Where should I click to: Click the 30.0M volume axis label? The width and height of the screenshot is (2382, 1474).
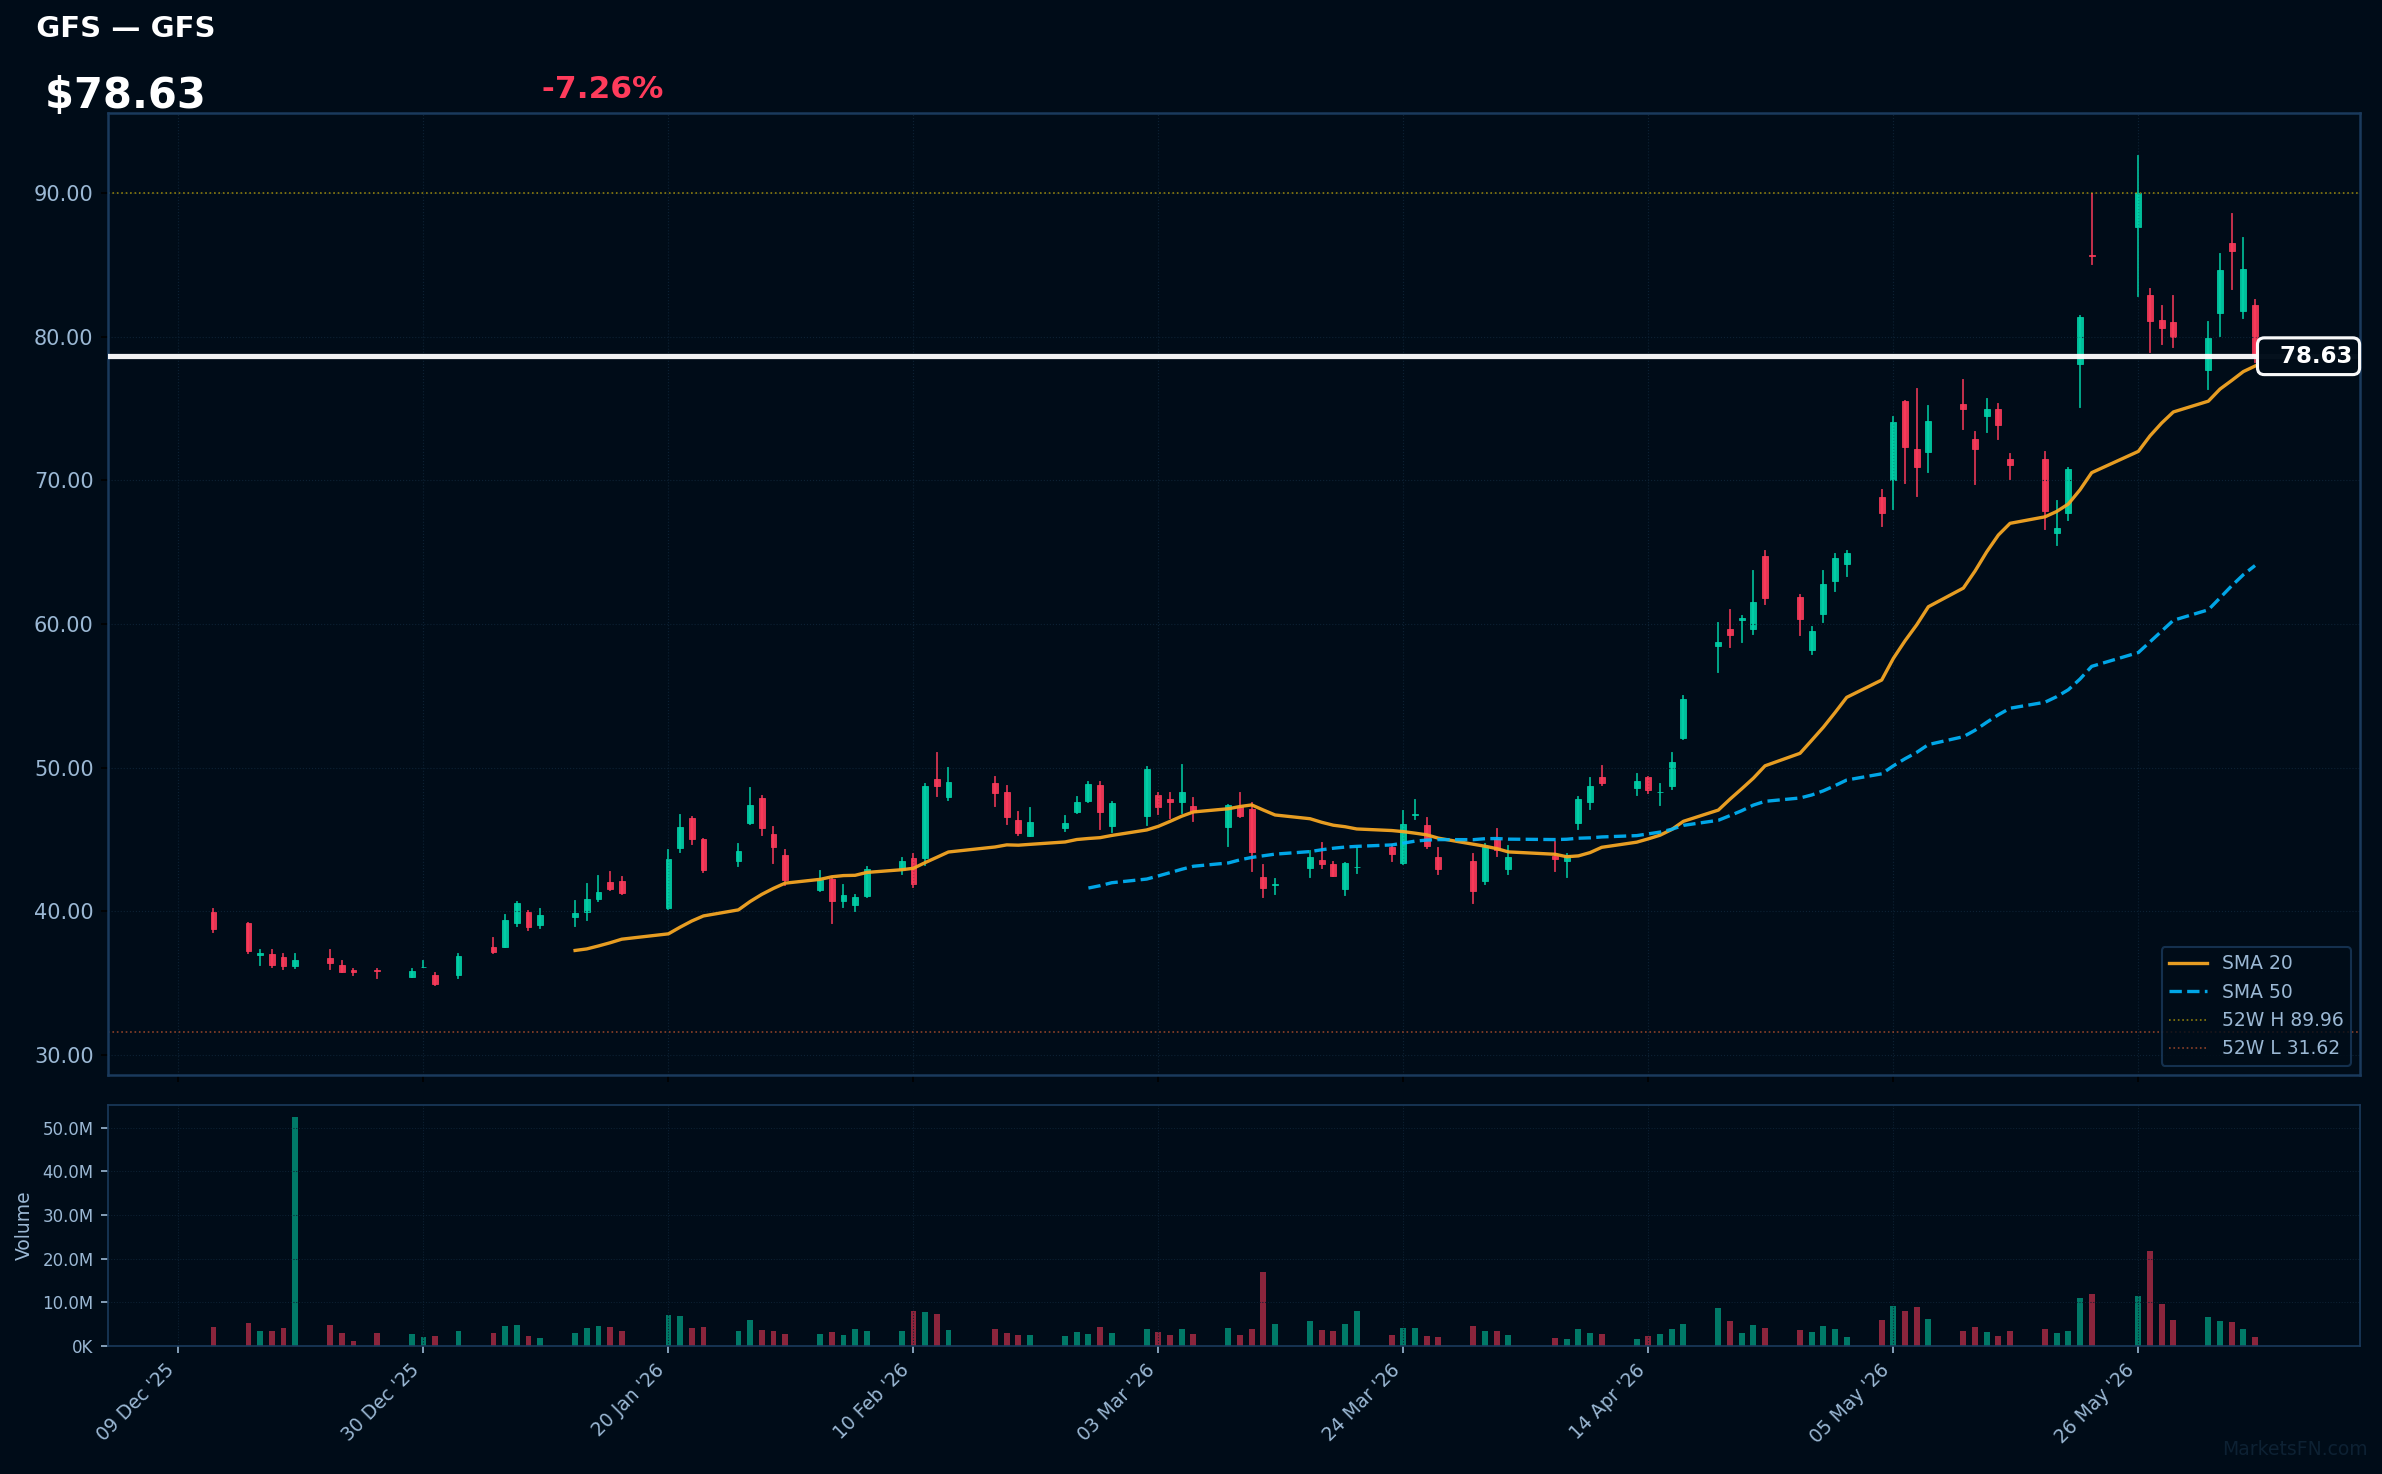click(68, 1216)
